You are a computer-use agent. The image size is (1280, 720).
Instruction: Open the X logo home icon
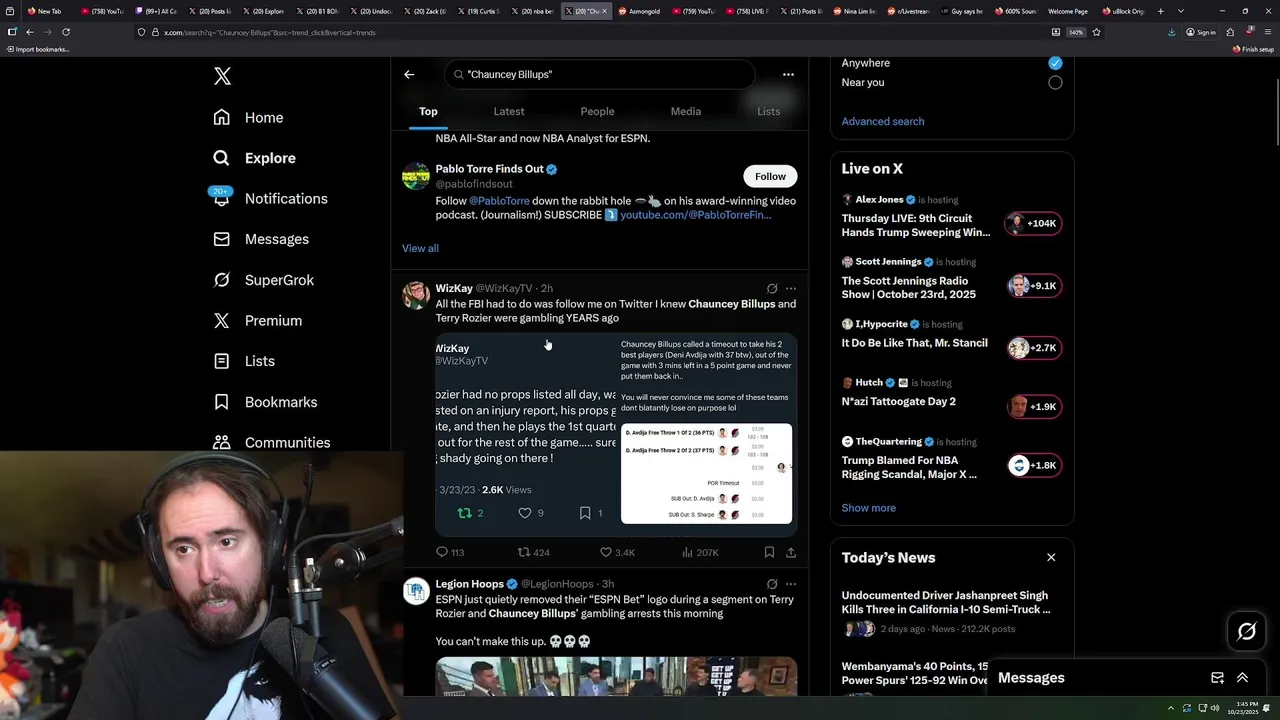click(x=222, y=76)
